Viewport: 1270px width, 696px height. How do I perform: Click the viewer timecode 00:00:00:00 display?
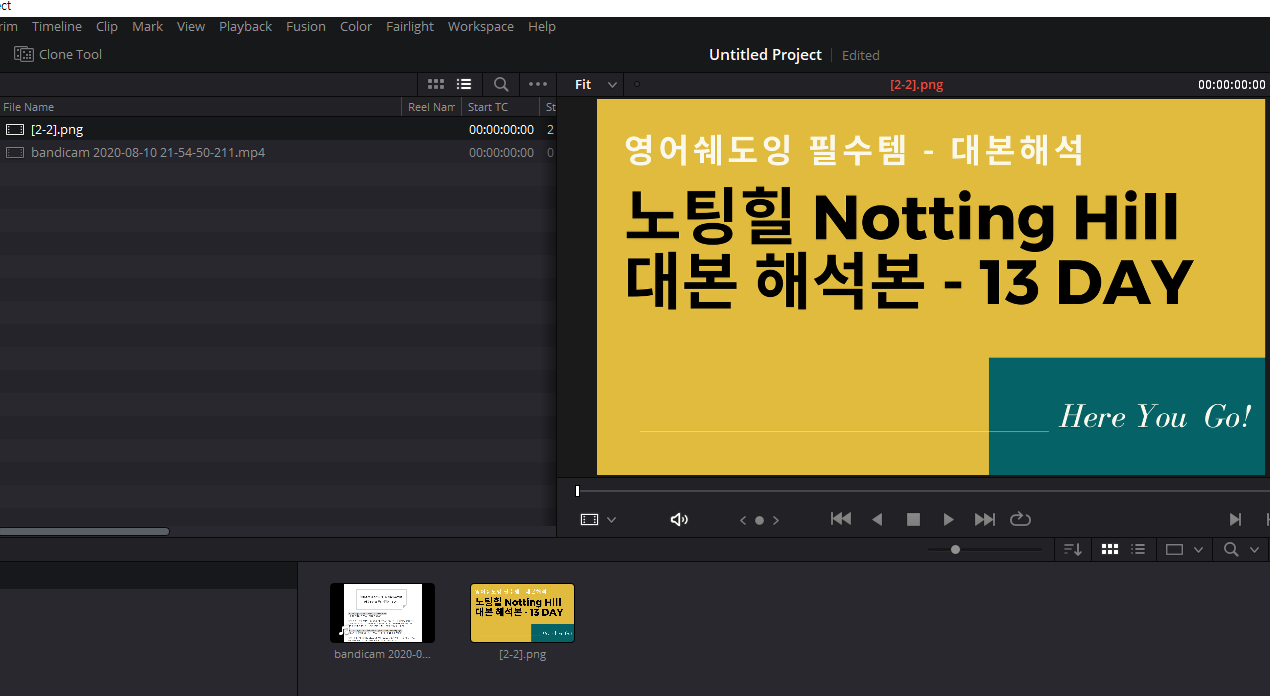pyautogui.click(x=1231, y=85)
